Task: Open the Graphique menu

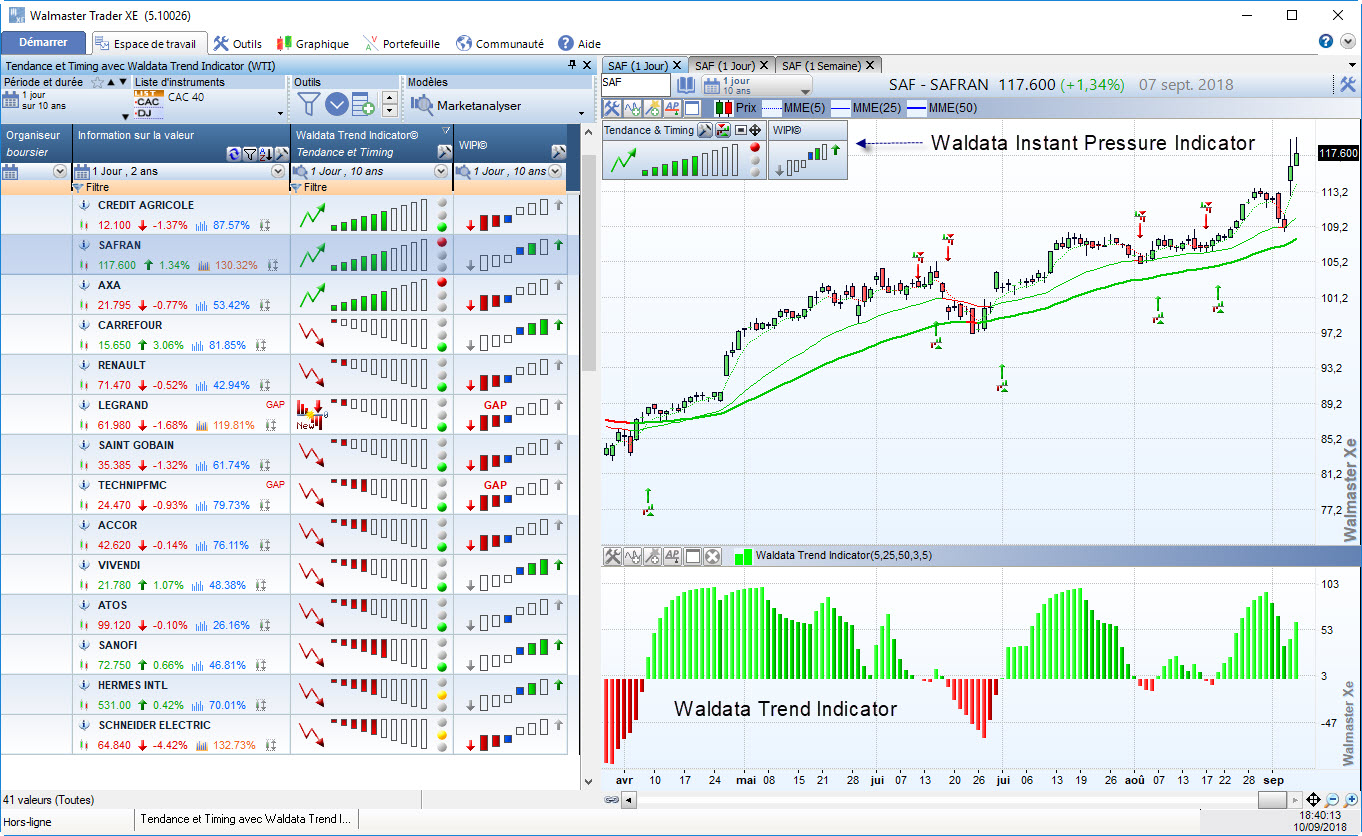Action: pyautogui.click(x=312, y=43)
